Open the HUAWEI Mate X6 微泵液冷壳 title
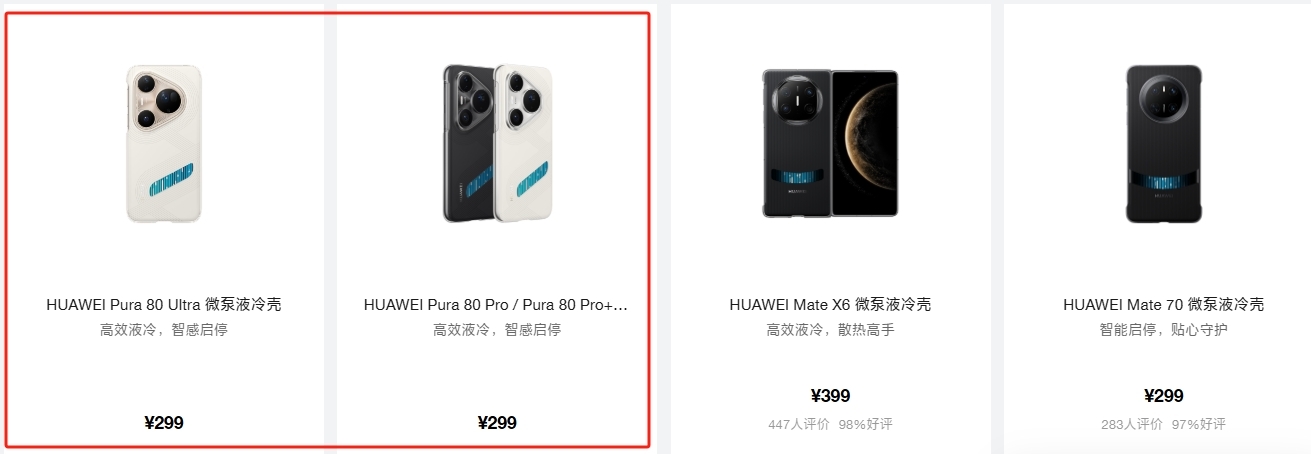Image resolution: width=1311 pixels, height=454 pixels. click(x=830, y=304)
